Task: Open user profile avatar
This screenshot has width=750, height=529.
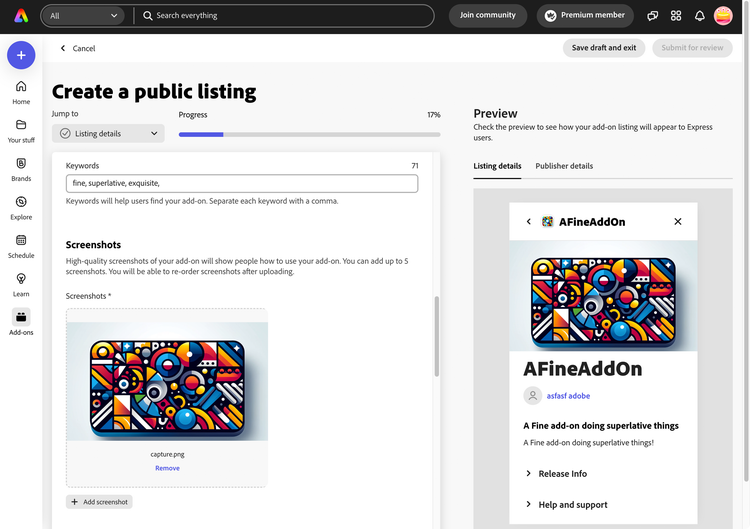Action: pos(723,16)
